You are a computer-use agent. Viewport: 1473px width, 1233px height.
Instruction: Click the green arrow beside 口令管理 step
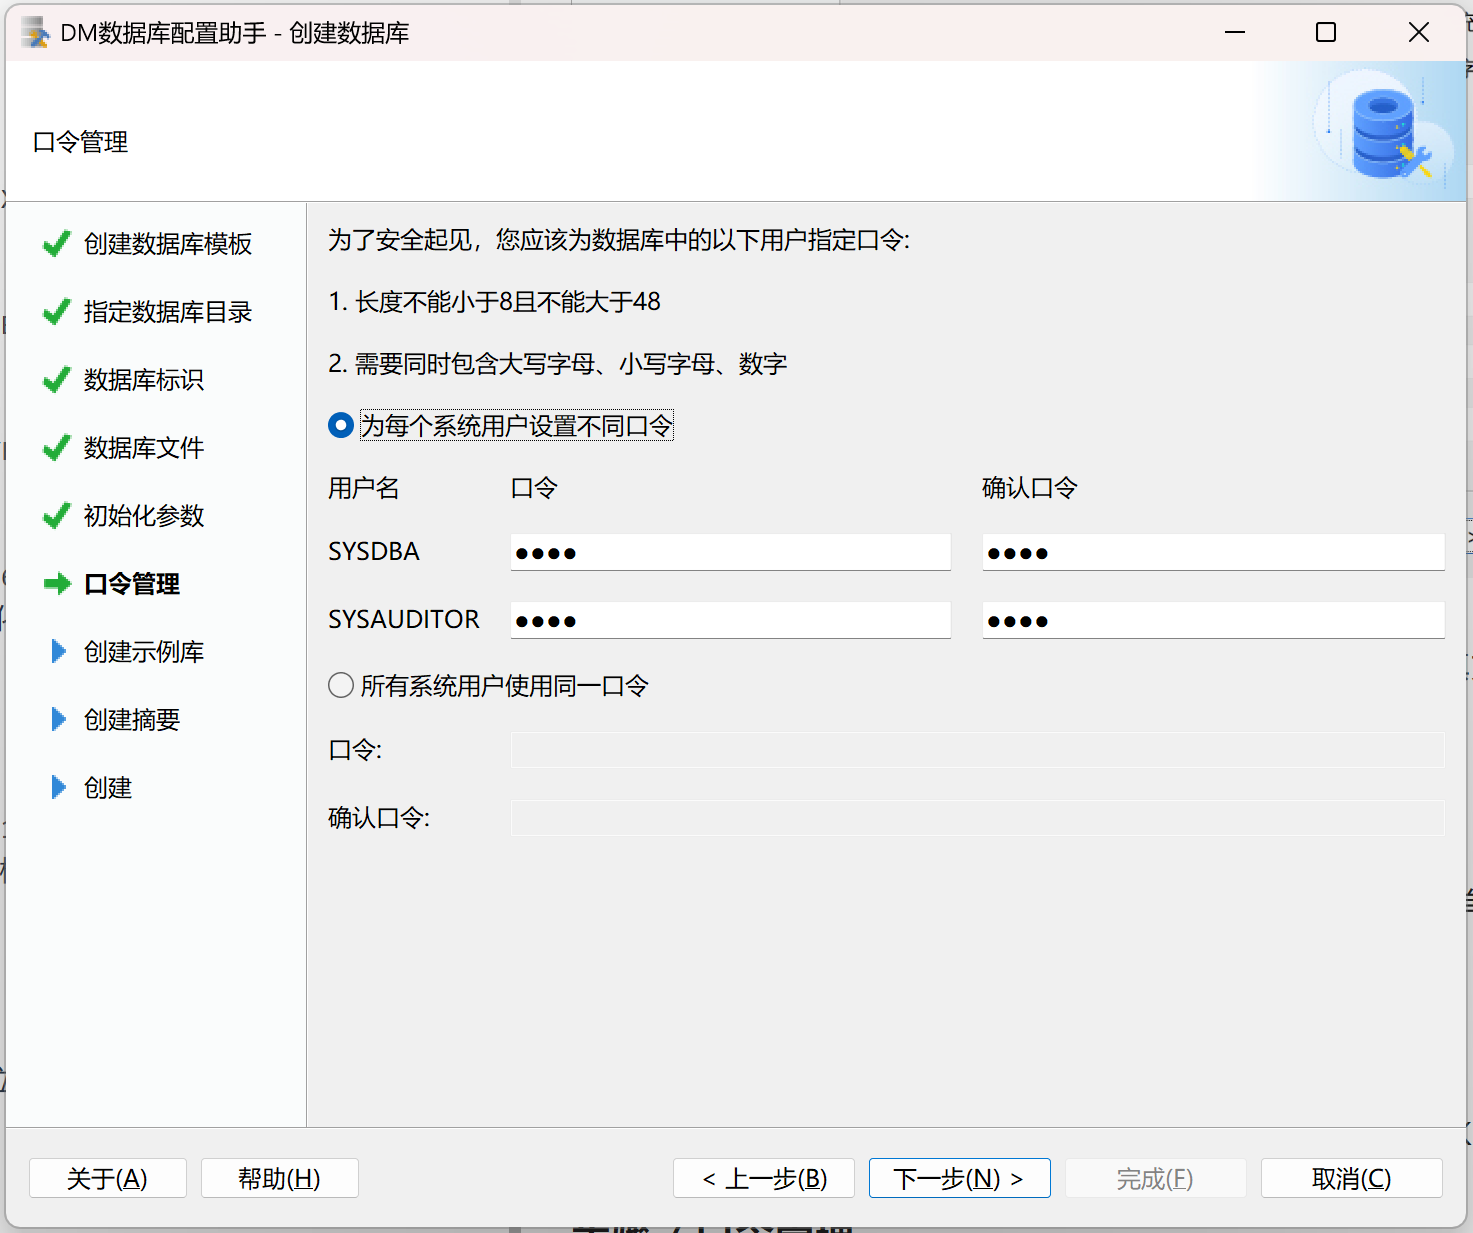[58, 584]
